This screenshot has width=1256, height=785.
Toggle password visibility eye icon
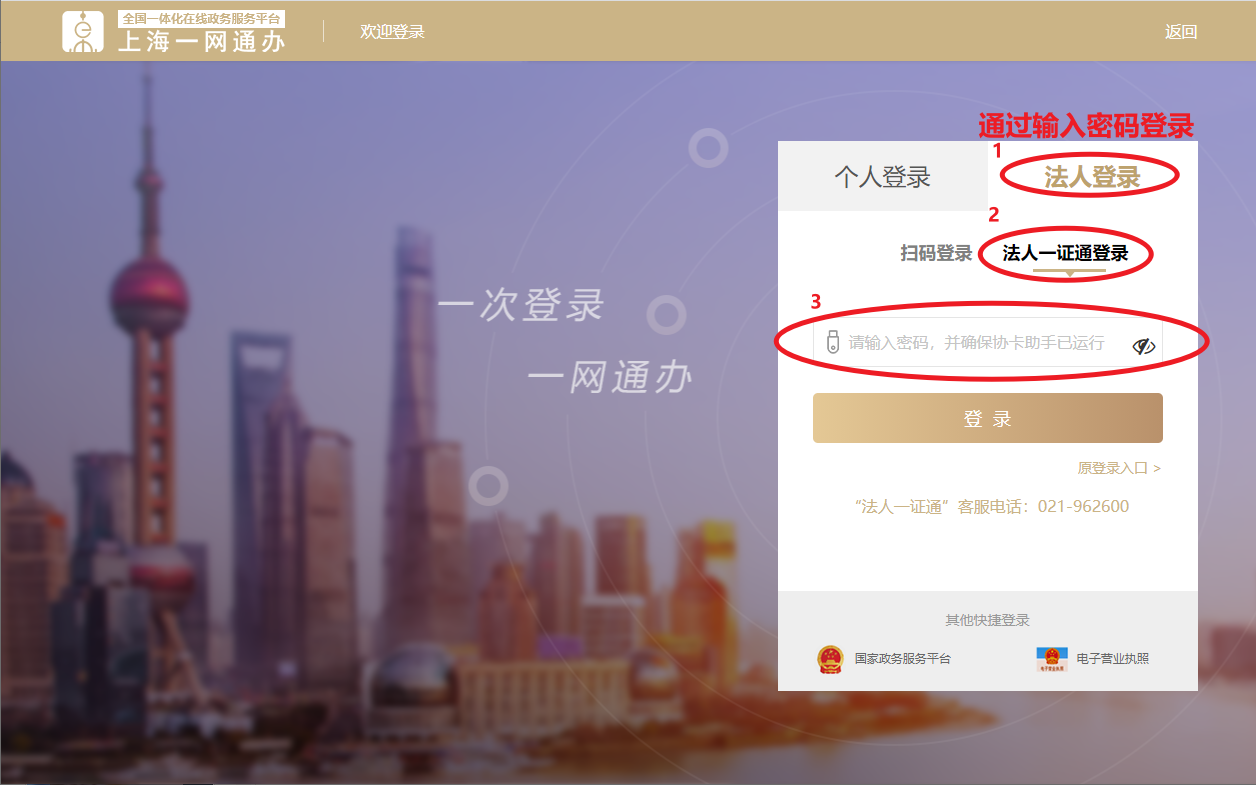click(x=1143, y=346)
